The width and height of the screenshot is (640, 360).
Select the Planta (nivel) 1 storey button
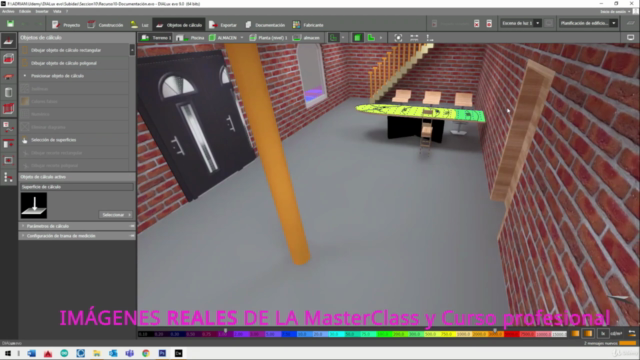point(269,38)
